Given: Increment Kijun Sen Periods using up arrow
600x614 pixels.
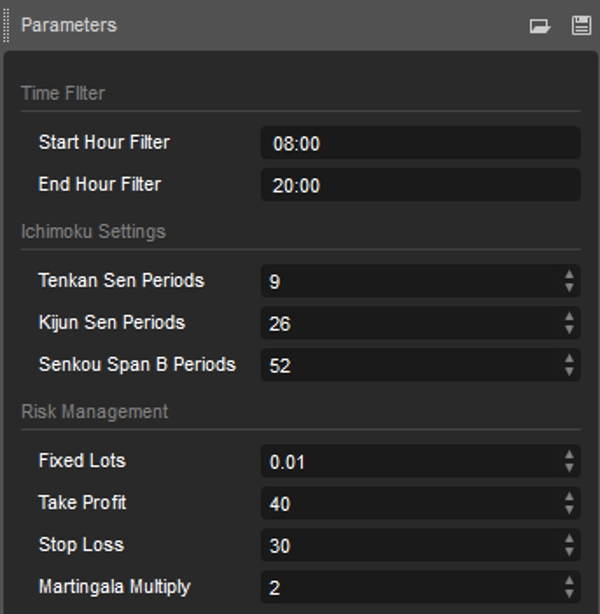Looking at the screenshot, I should (569, 317).
